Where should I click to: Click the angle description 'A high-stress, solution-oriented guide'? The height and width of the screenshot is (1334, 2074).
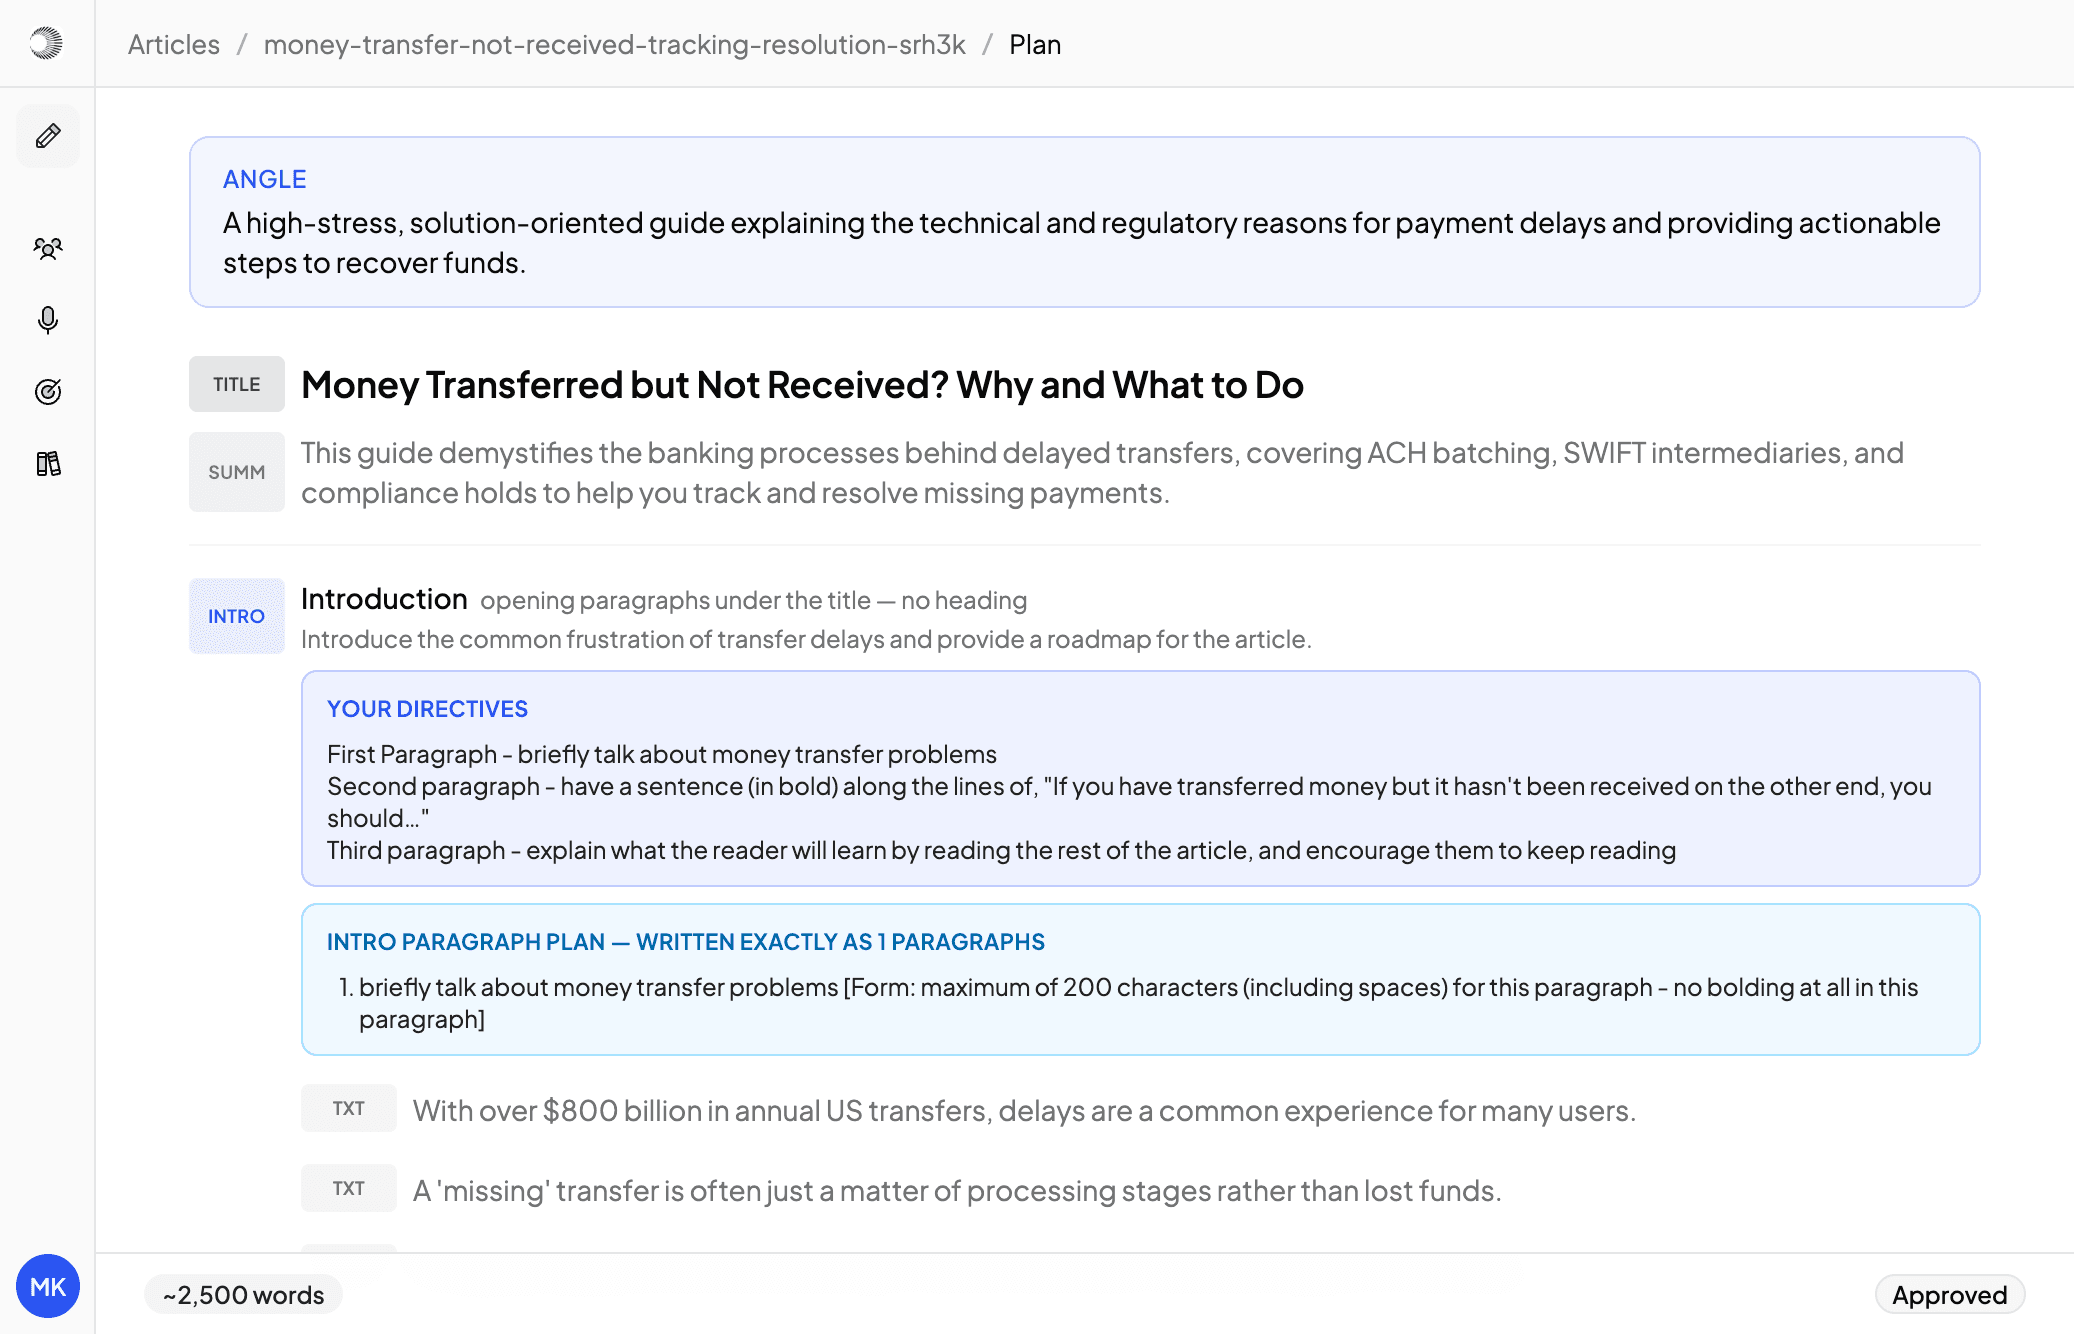pyautogui.click(x=1082, y=243)
